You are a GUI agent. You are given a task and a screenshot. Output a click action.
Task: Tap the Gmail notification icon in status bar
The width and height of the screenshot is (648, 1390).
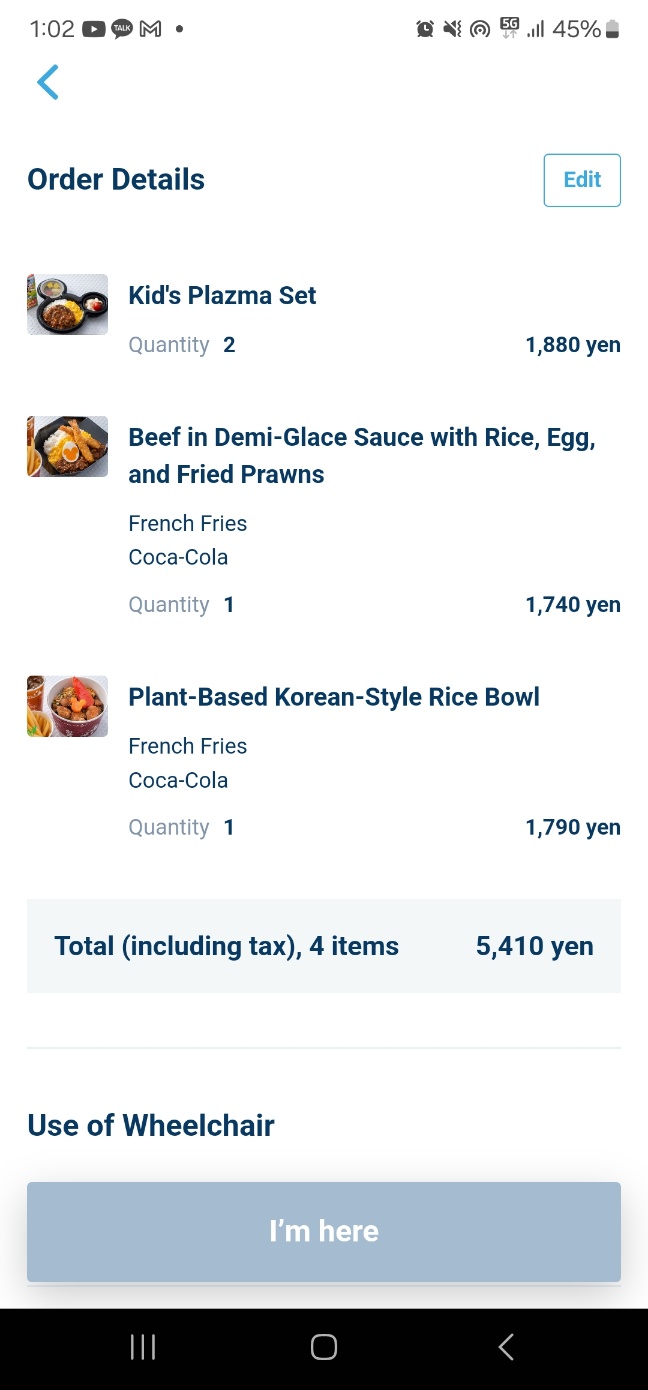(x=150, y=29)
